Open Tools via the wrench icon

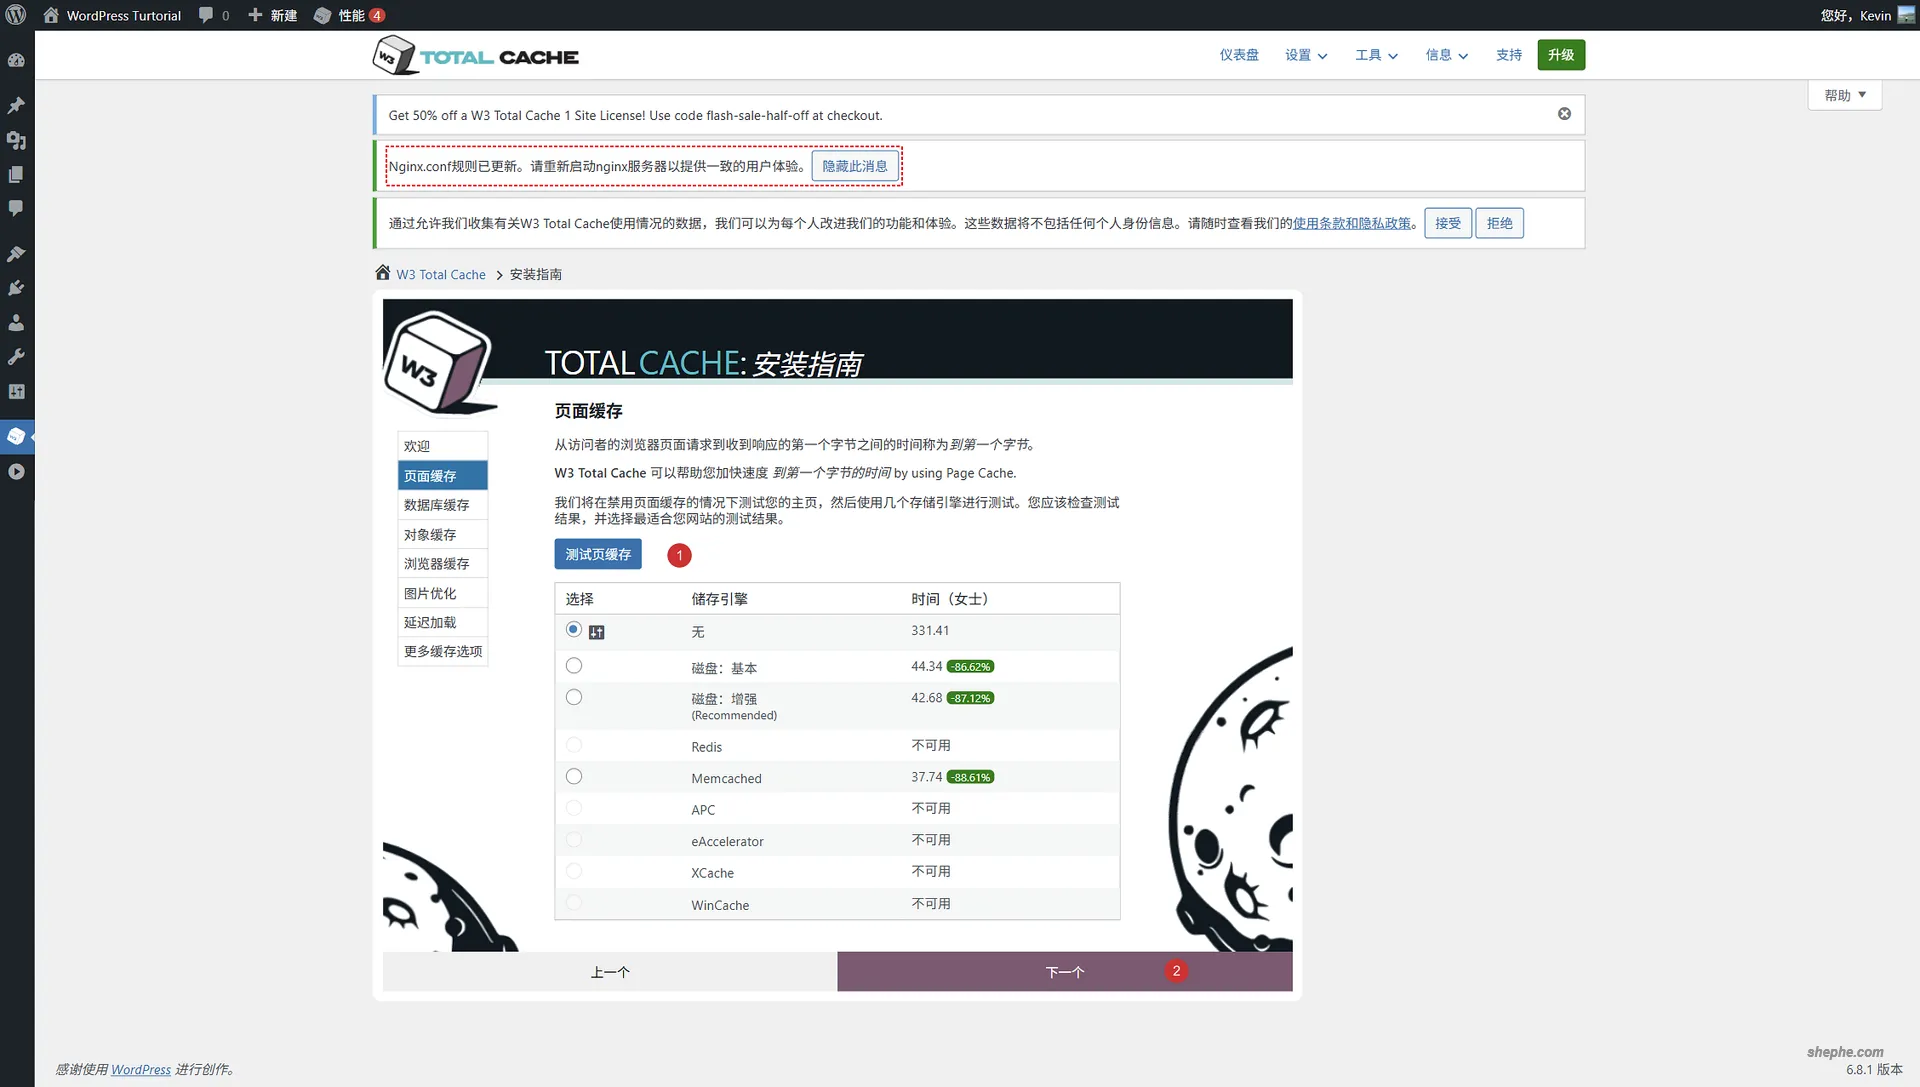click(x=16, y=357)
